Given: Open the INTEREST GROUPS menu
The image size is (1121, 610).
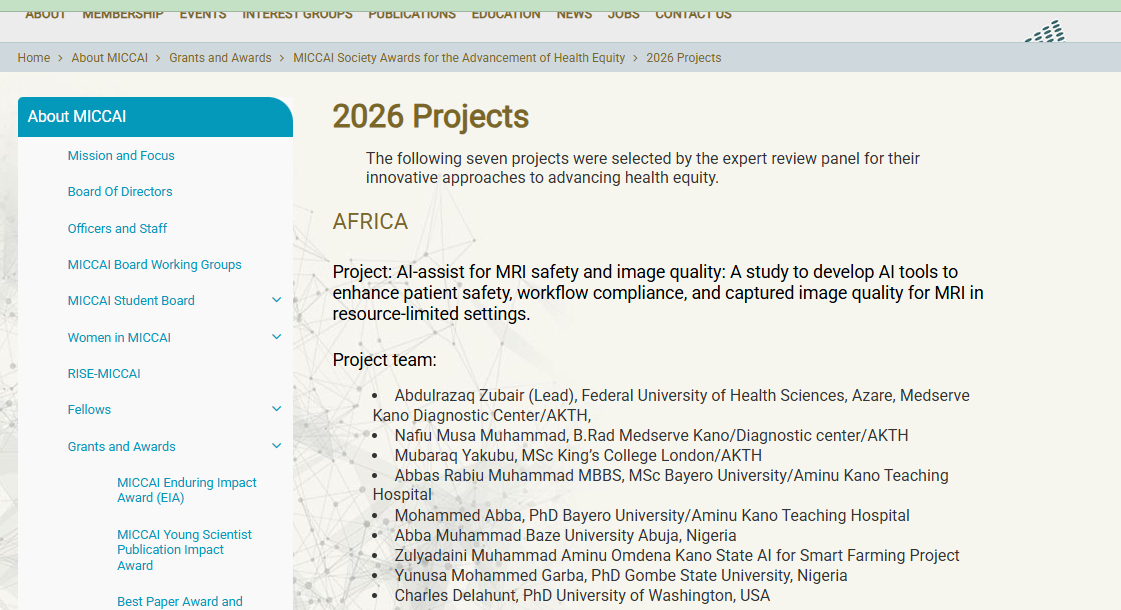Looking at the screenshot, I should (x=297, y=14).
